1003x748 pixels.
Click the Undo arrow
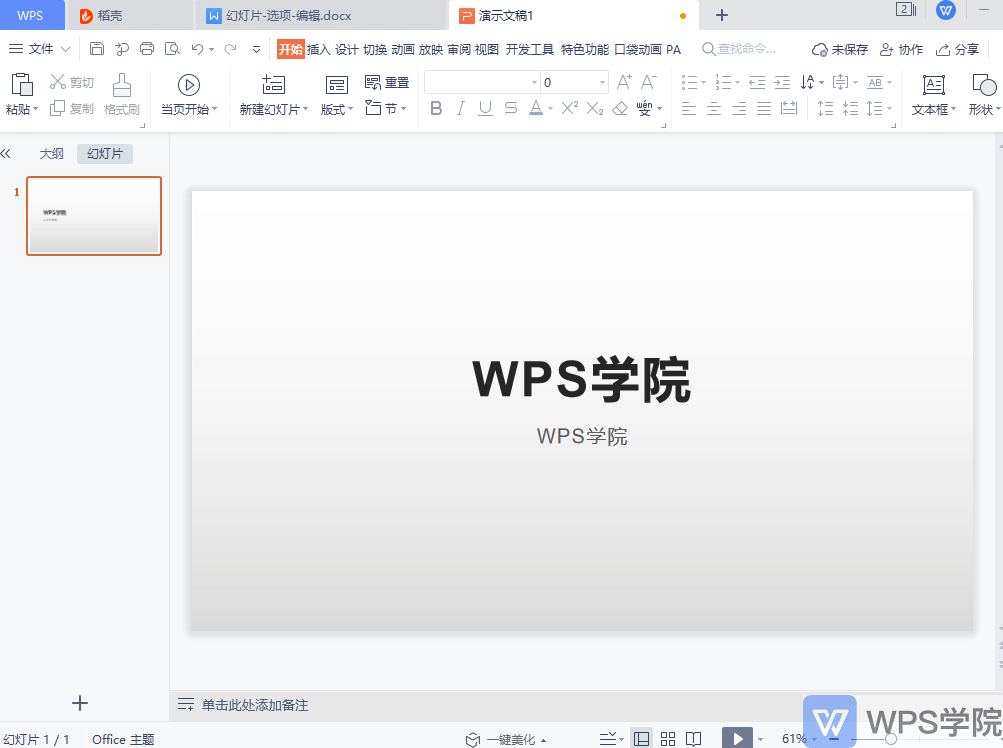pos(197,49)
